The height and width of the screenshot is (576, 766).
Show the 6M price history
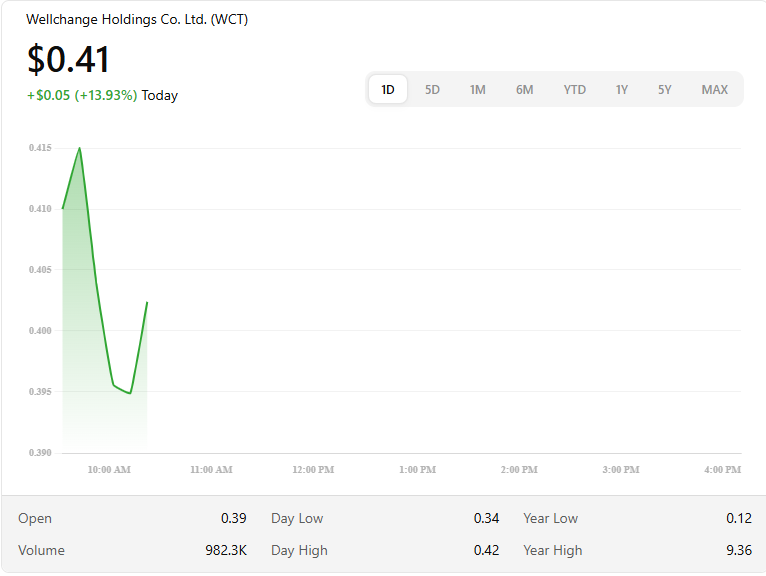click(524, 89)
